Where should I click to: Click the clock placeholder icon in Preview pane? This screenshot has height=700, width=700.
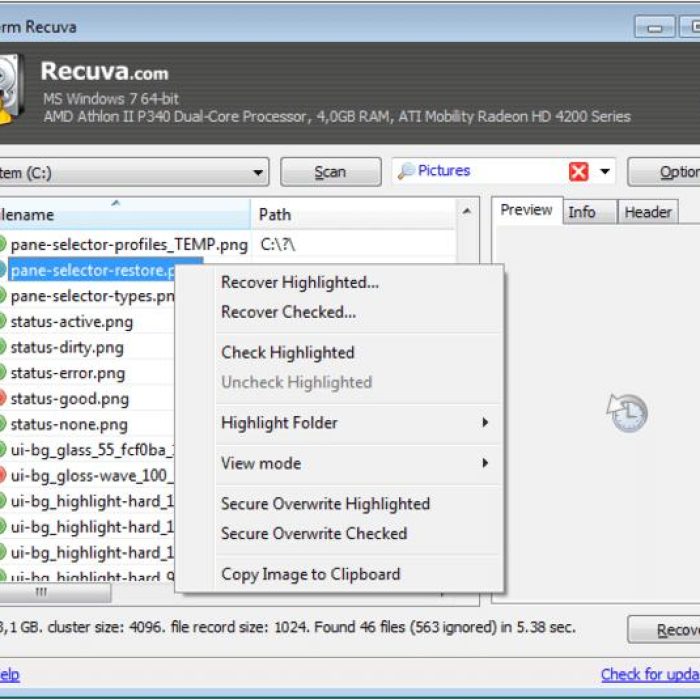(x=627, y=412)
